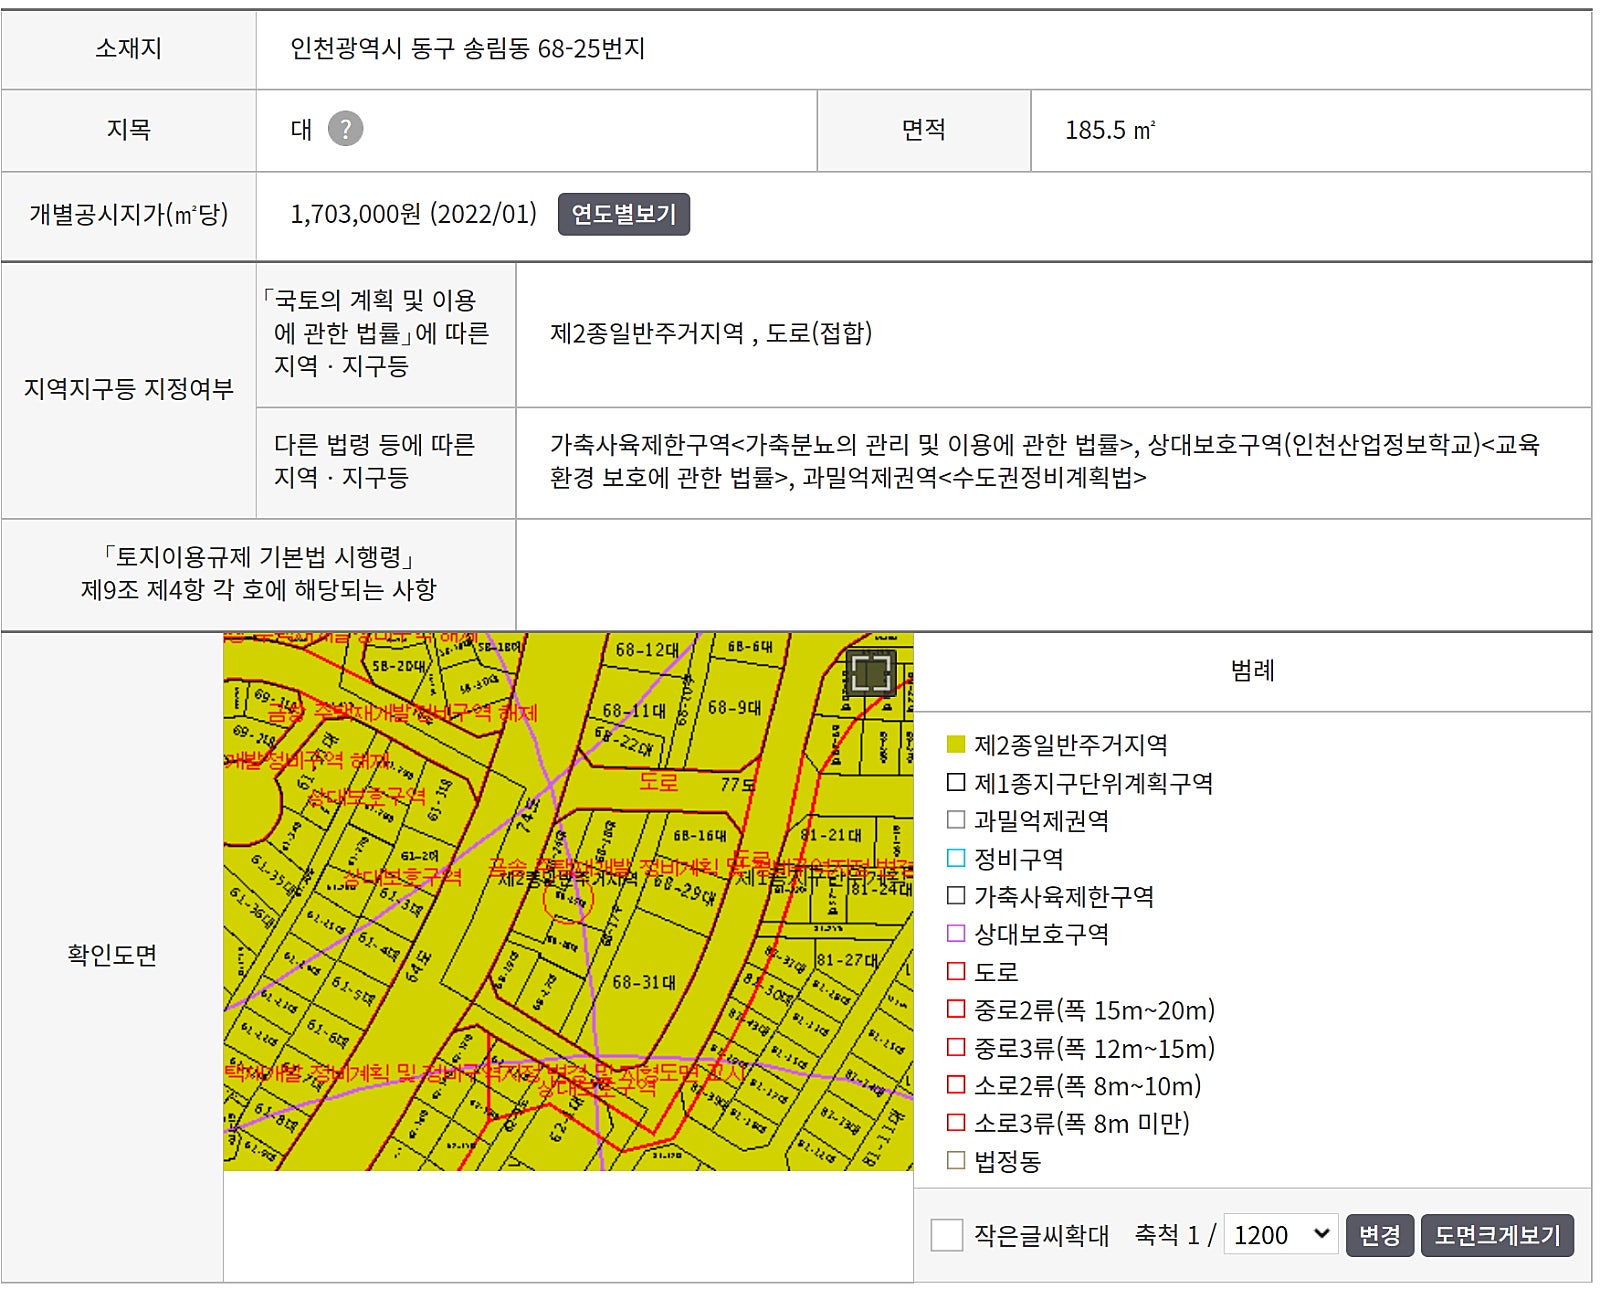Screen dimensions: 1600x1289
Task: Click the 법정동 legend box
Action: (956, 1160)
